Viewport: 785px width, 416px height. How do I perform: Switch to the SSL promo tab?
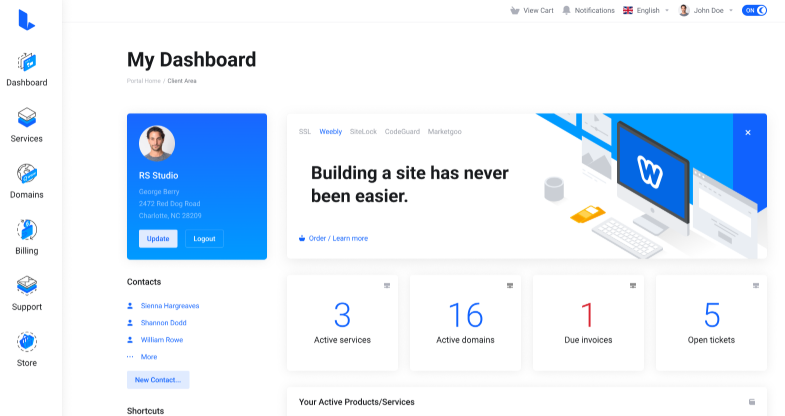pyautogui.click(x=305, y=131)
